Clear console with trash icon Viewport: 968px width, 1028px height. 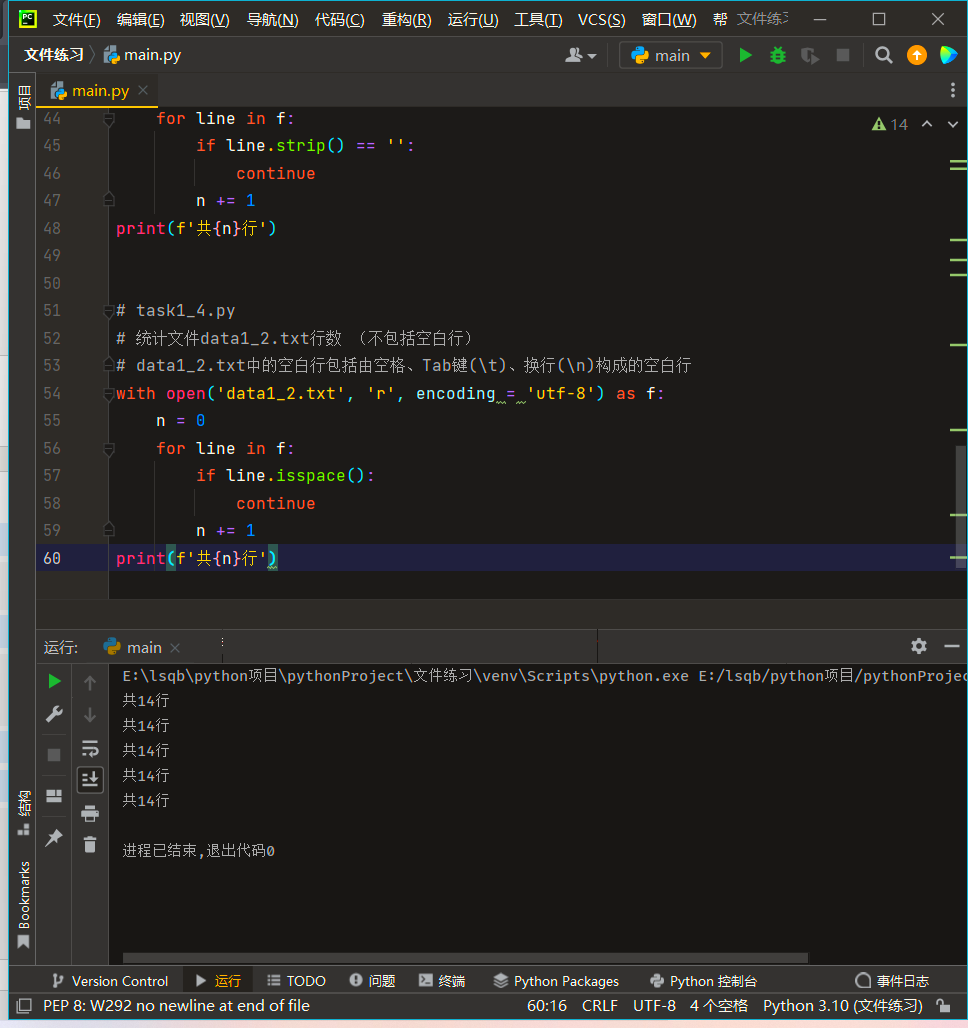point(90,844)
